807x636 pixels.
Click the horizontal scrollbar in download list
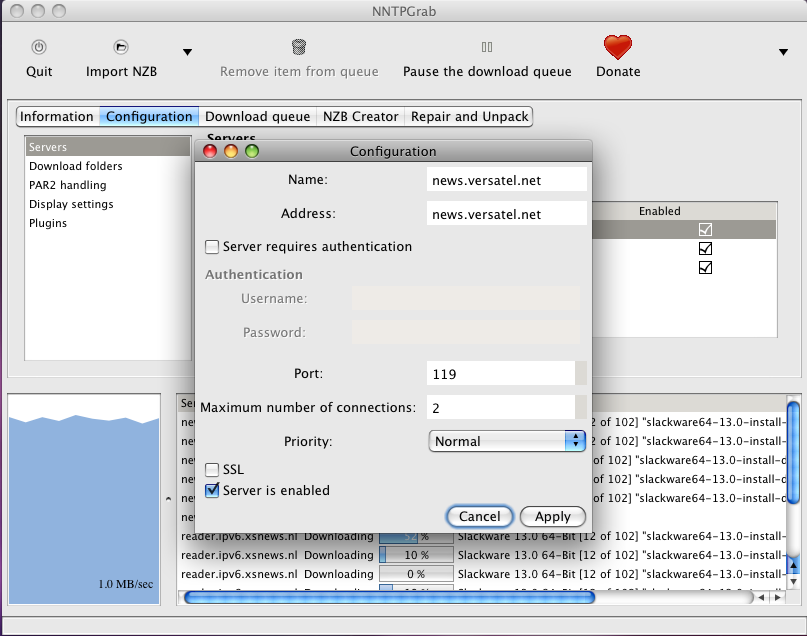tap(388, 597)
